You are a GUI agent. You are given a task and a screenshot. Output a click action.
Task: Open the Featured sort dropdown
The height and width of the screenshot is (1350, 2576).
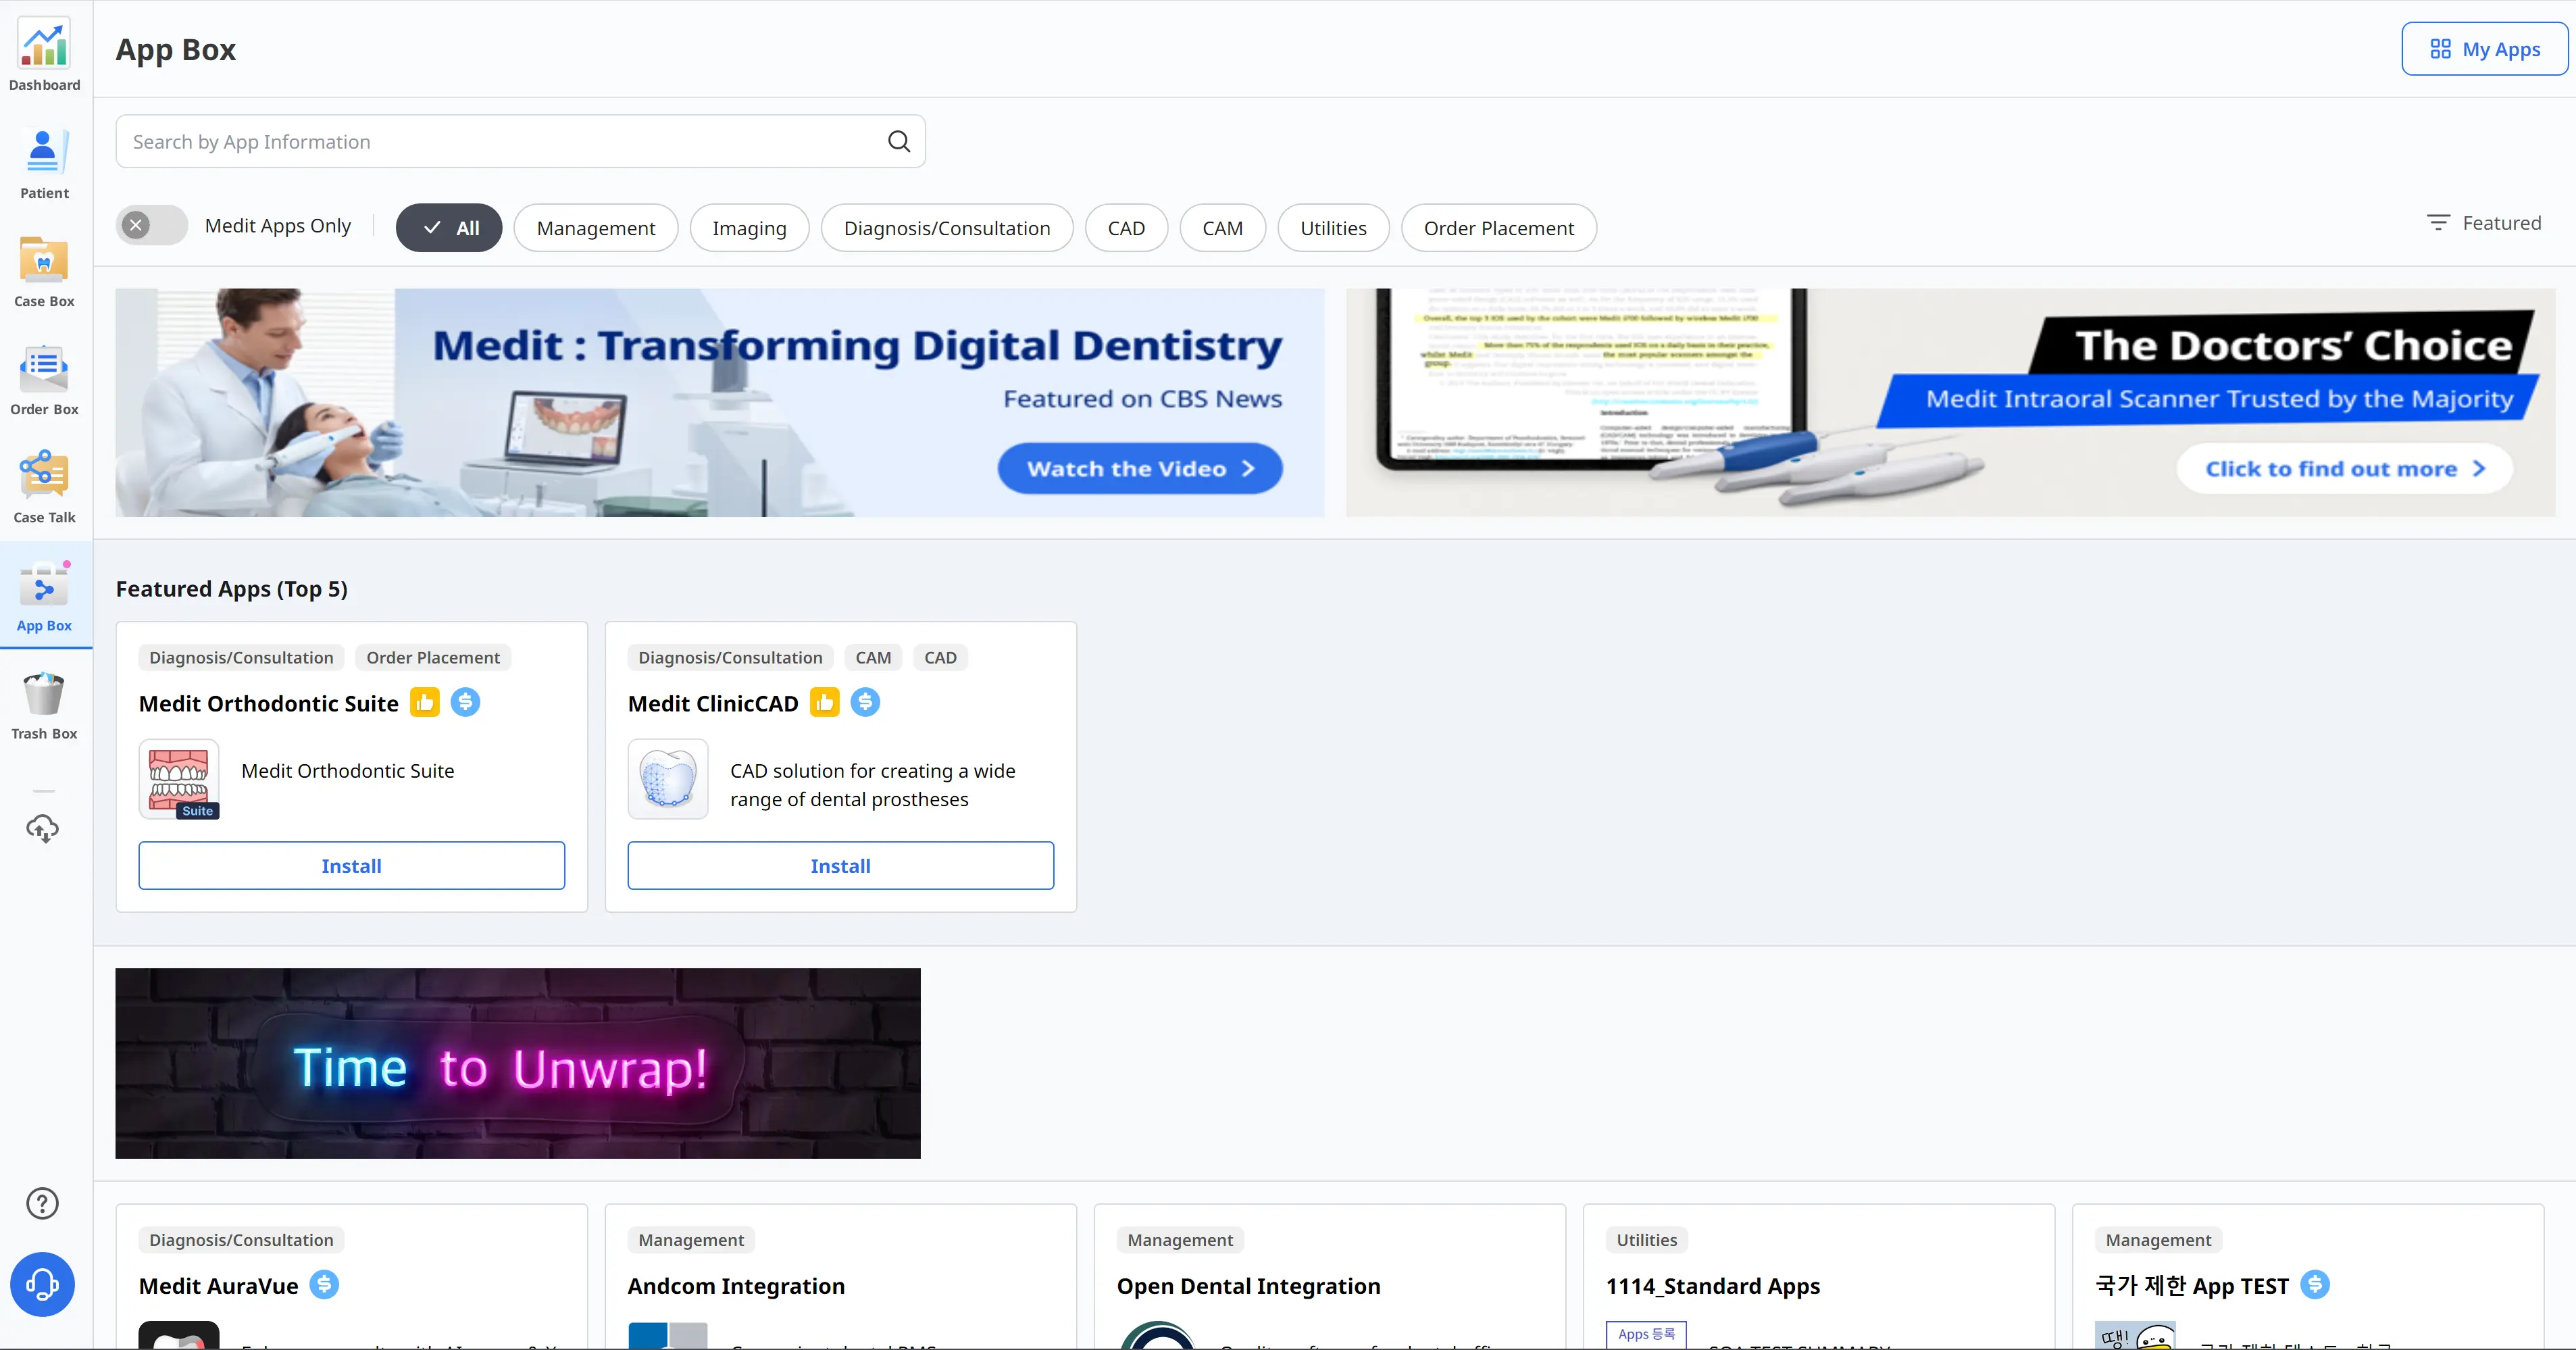pos(2484,223)
